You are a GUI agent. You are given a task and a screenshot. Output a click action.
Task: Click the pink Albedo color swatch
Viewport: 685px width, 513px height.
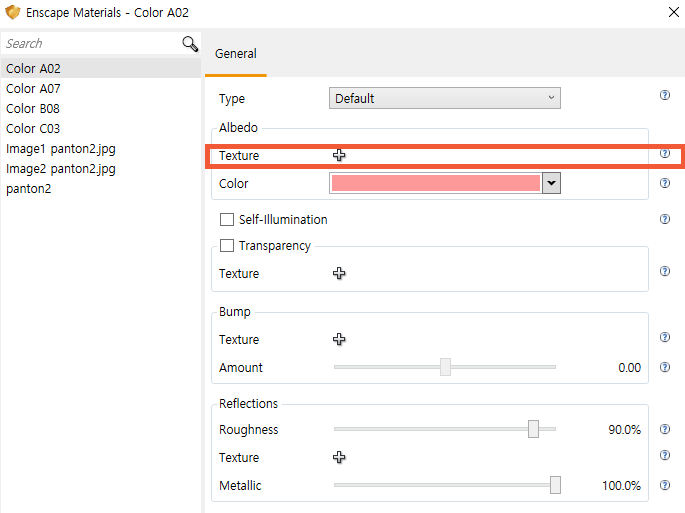click(435, 183)
